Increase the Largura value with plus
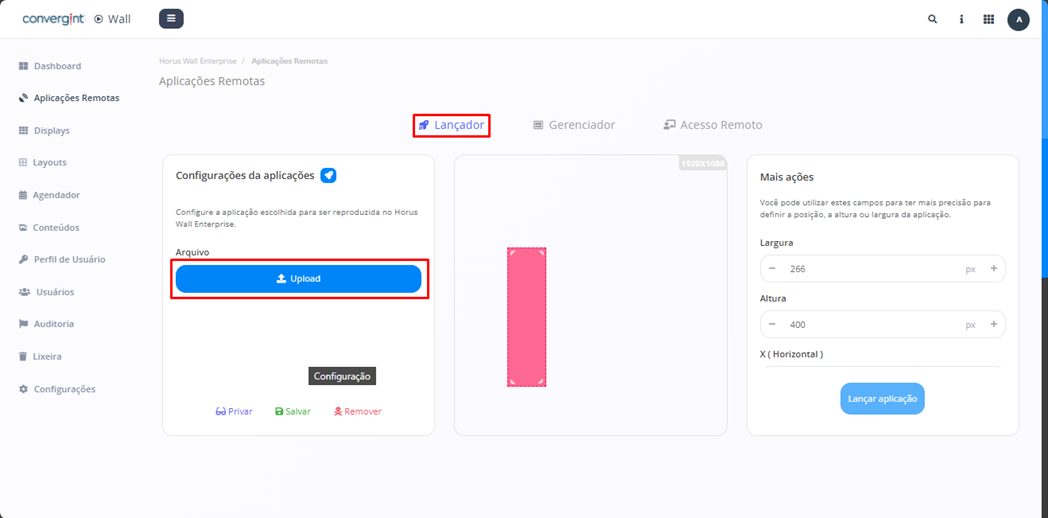Viewport: 1048px width, 518px height. [x=993, y=269]
